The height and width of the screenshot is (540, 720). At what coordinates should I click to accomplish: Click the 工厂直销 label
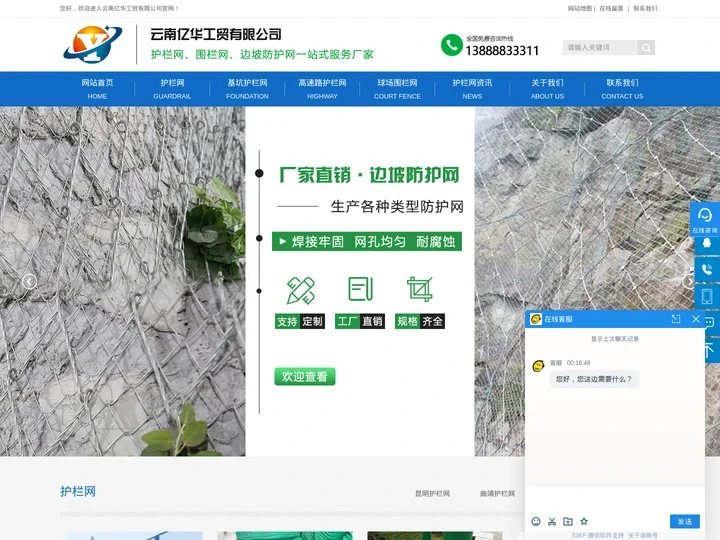pos(360,321)
